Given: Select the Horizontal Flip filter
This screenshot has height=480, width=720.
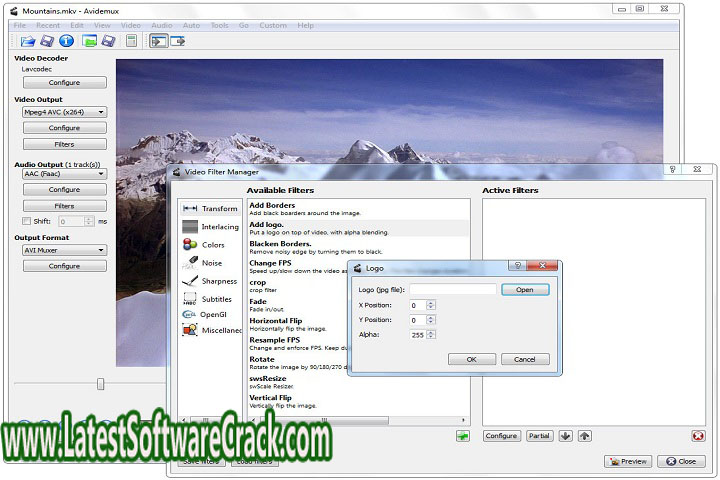Looking at the screenshot, I should 298,324.
